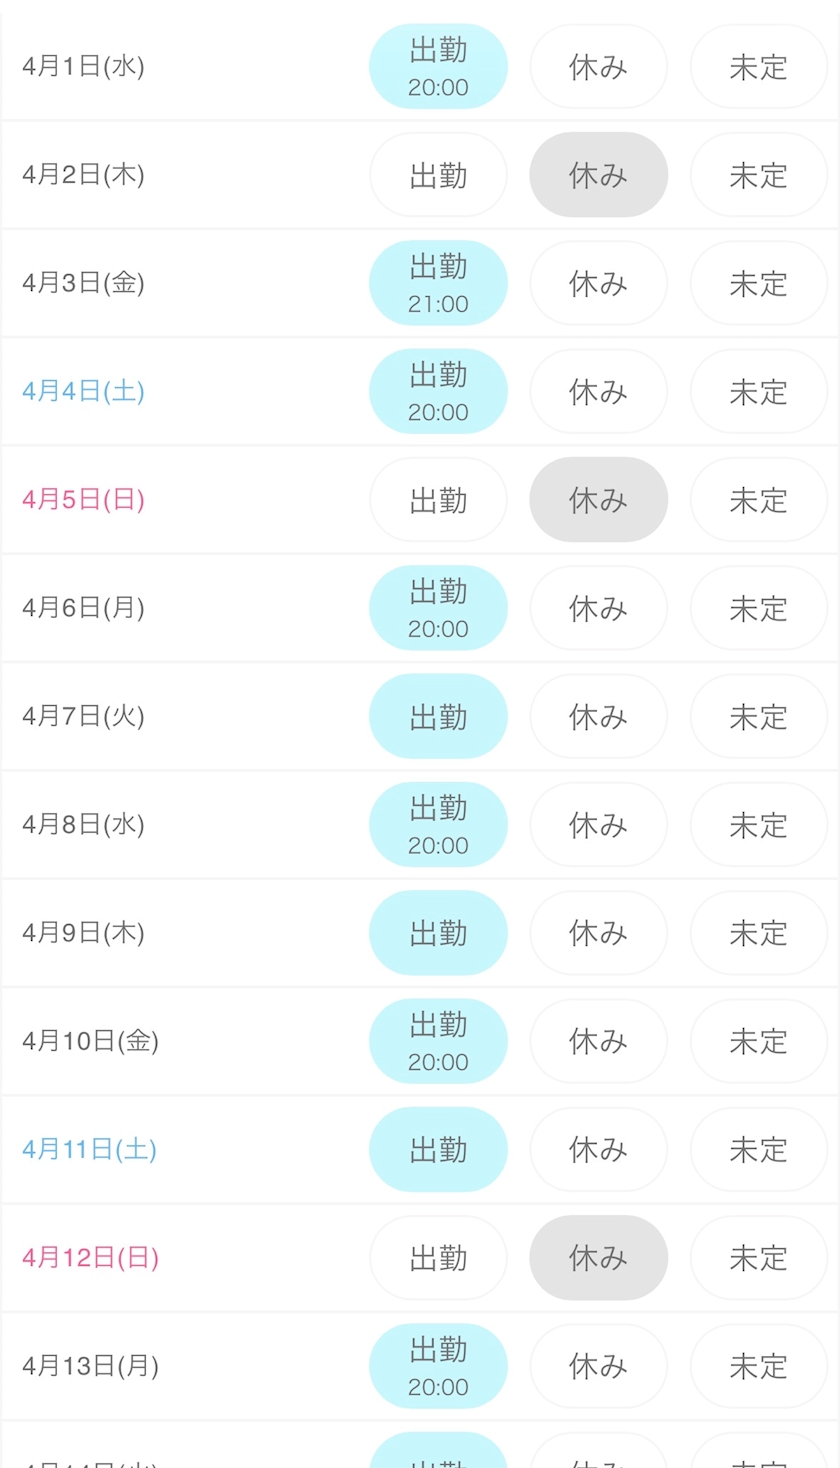Image resolution: width=840 pixels, height=1468 pixels.
Task: Tap the 出勤 20:00 button on 4月4日(土)
Action: (x=438, y=391)
